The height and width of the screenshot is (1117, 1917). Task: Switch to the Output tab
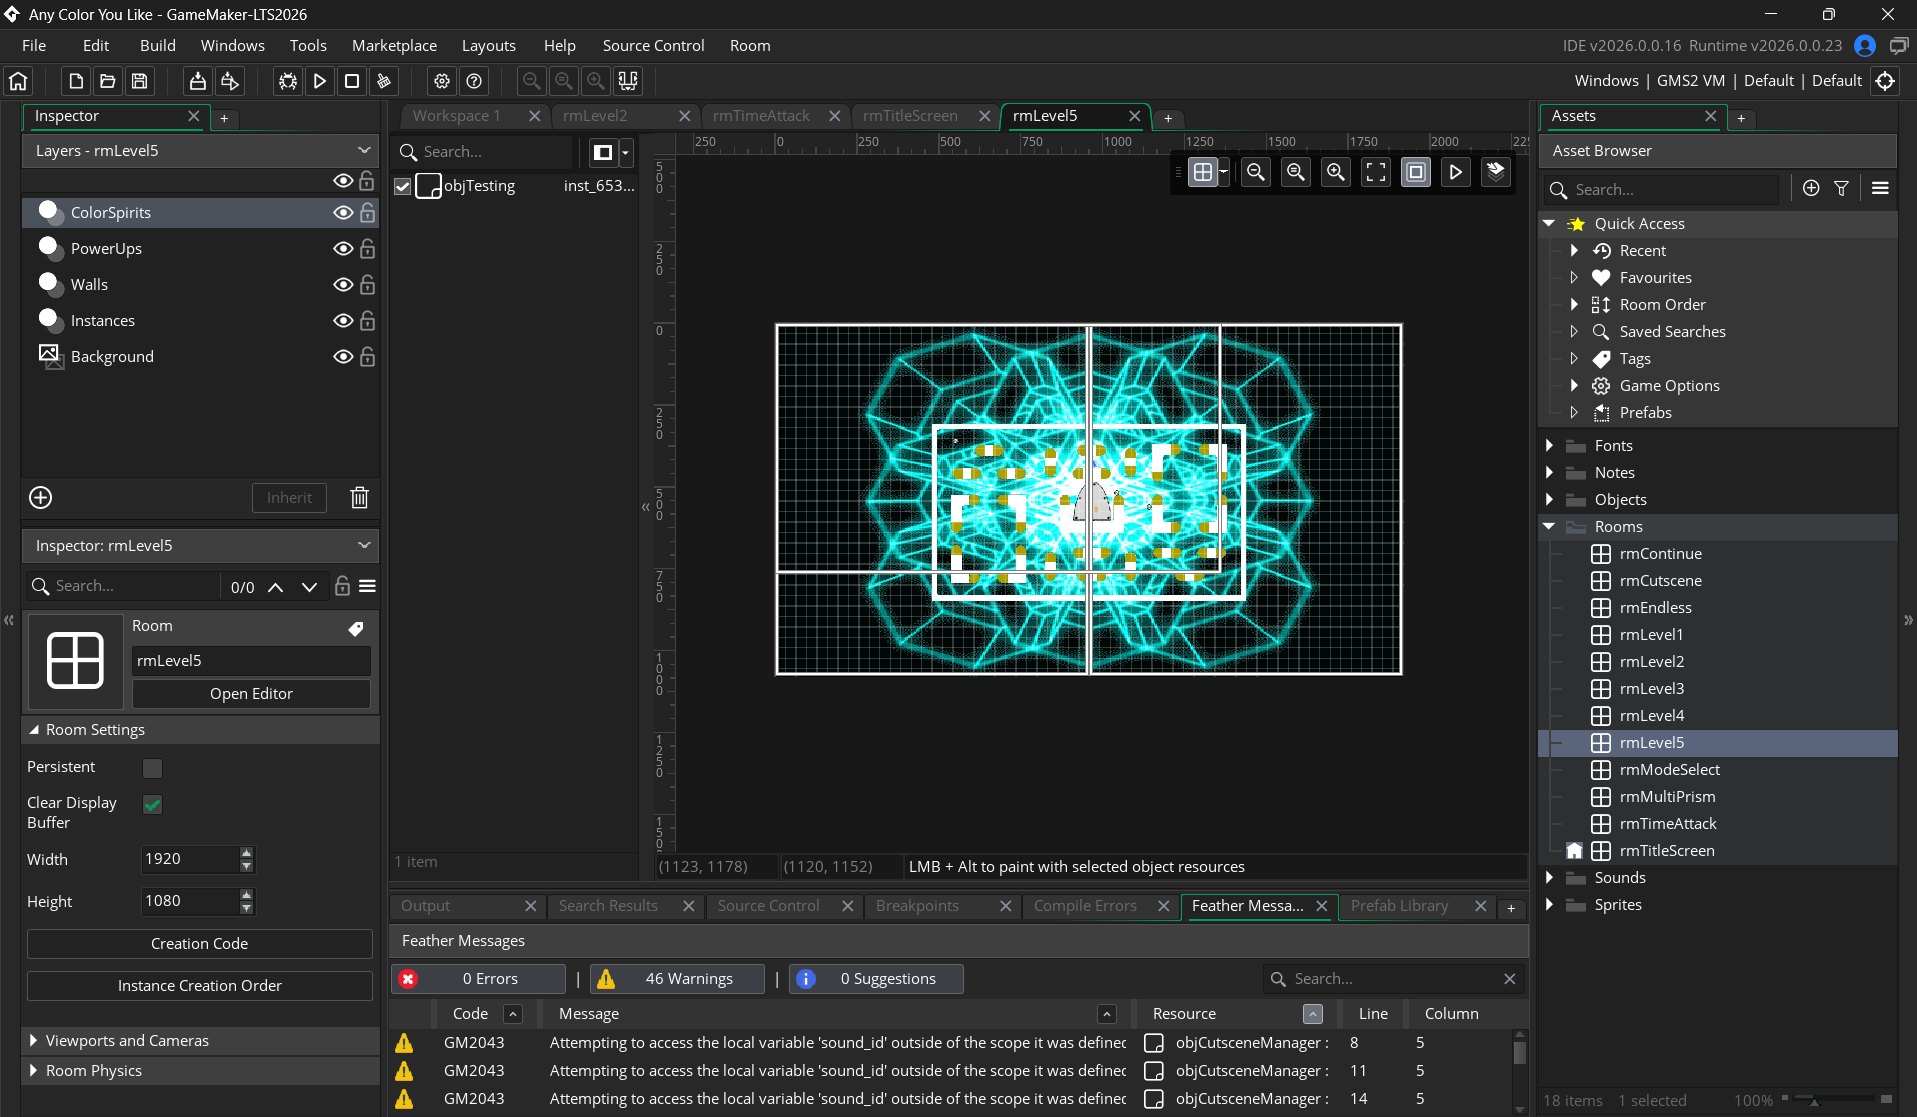[426, 906]
